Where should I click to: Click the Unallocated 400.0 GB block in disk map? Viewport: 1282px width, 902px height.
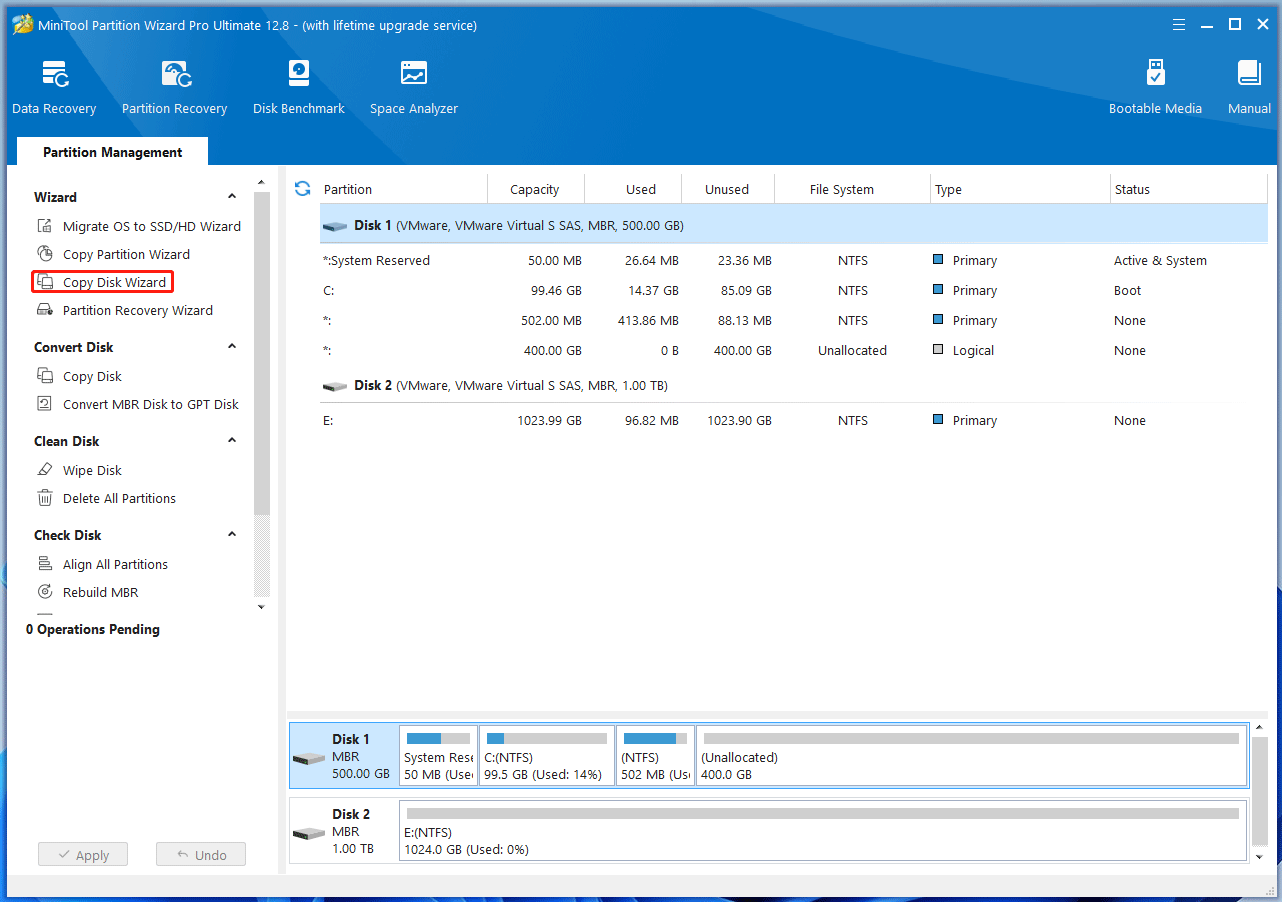tap(971, 755)
